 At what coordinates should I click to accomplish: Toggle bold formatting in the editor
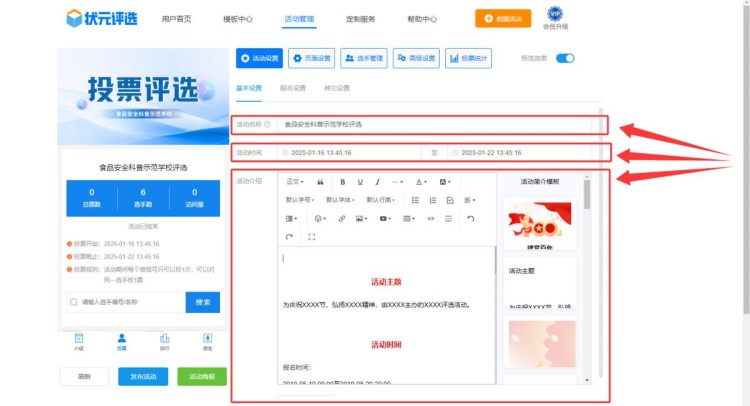pos(342,182)
